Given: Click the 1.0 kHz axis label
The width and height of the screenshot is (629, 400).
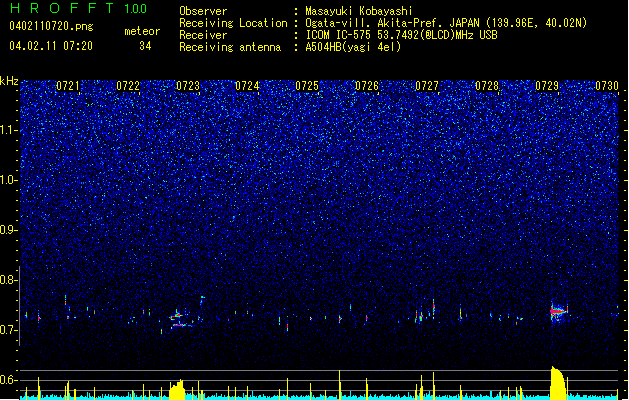Looking at the screenshot, I should tap(8, 180).
